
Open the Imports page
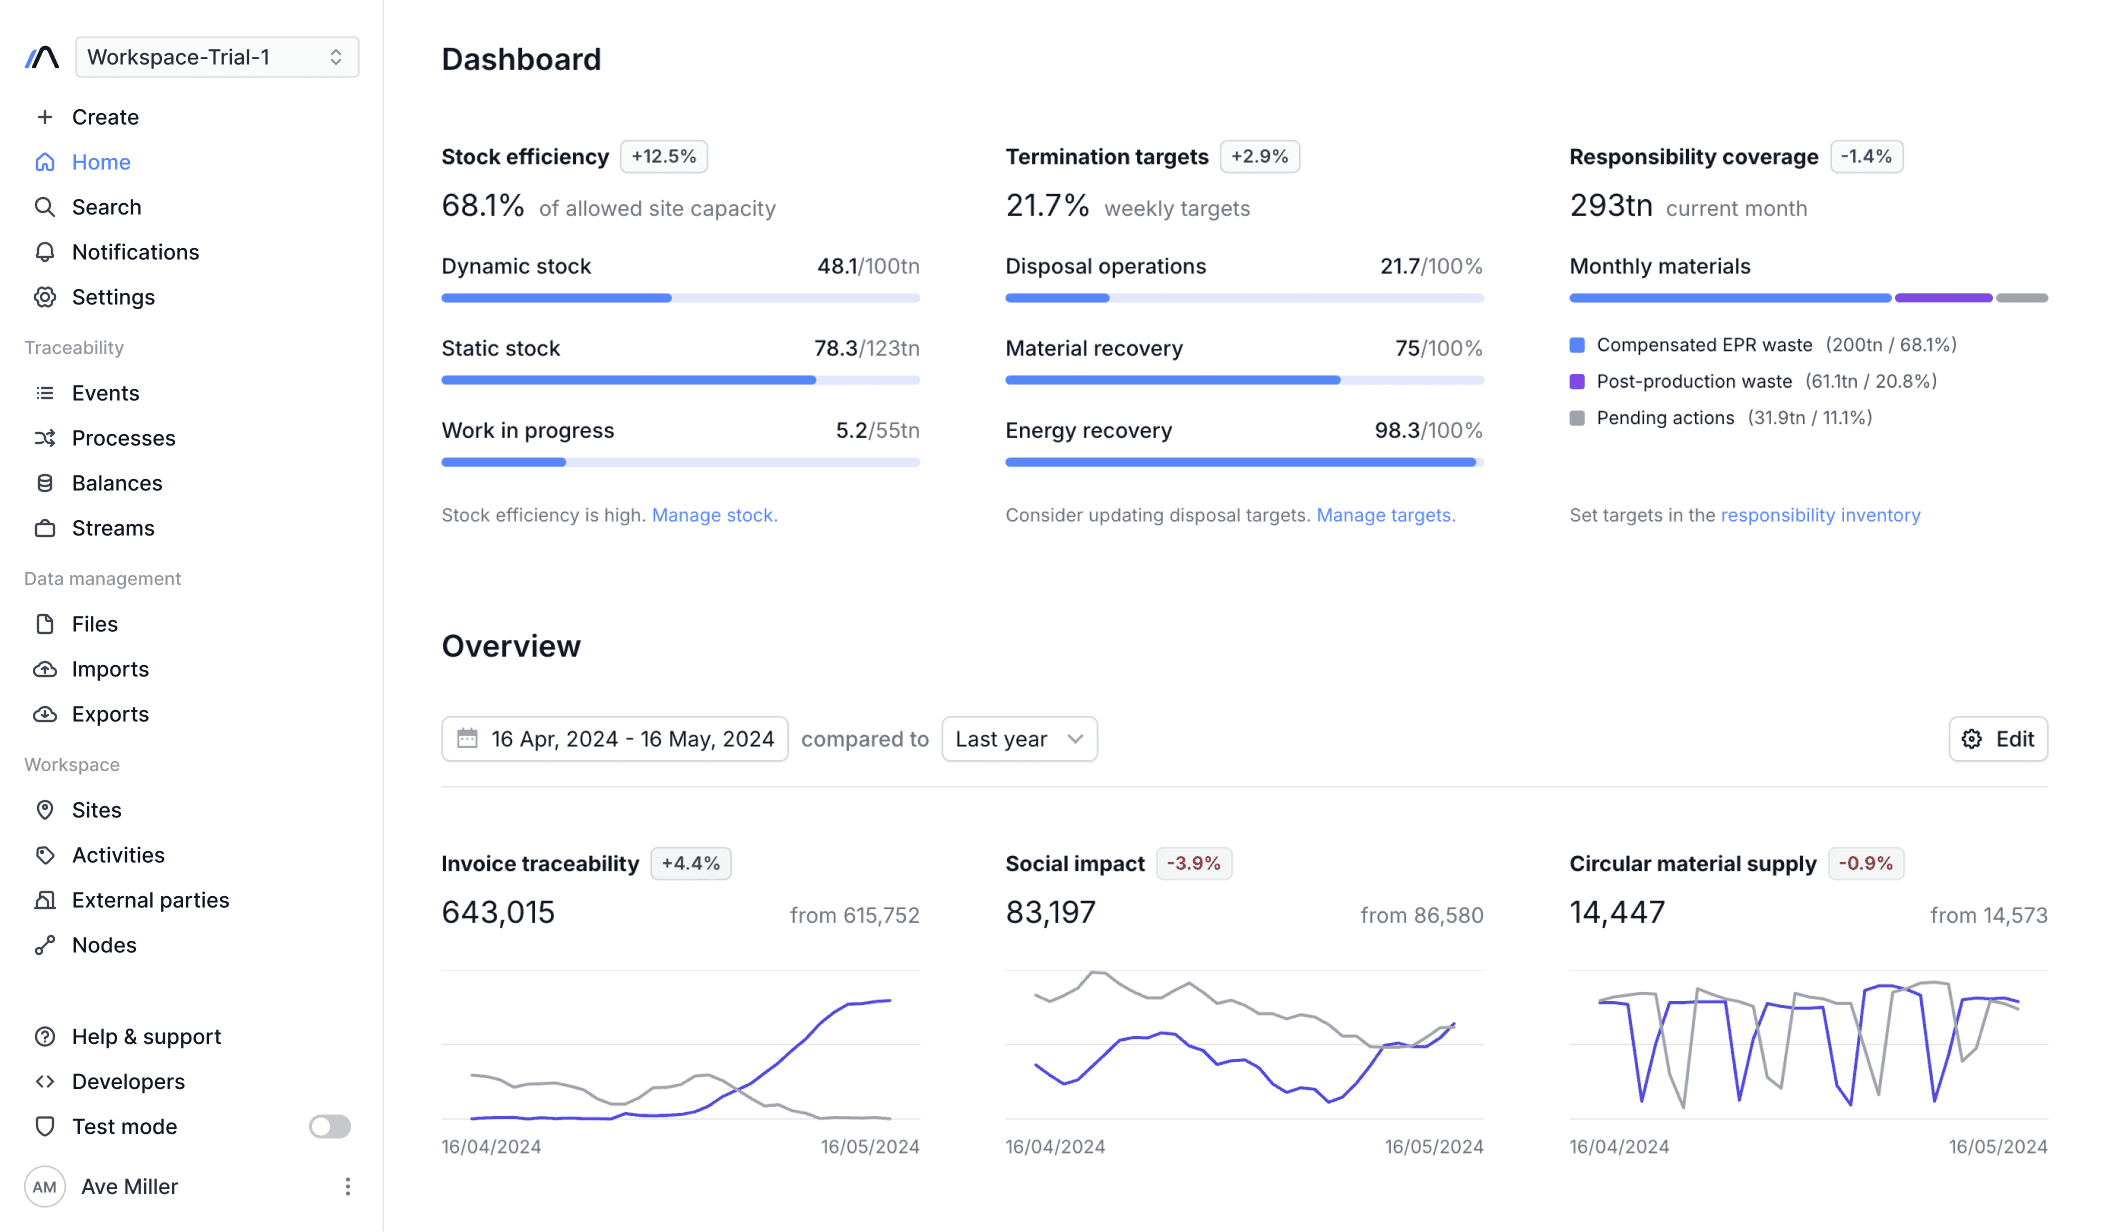[110, 669]
